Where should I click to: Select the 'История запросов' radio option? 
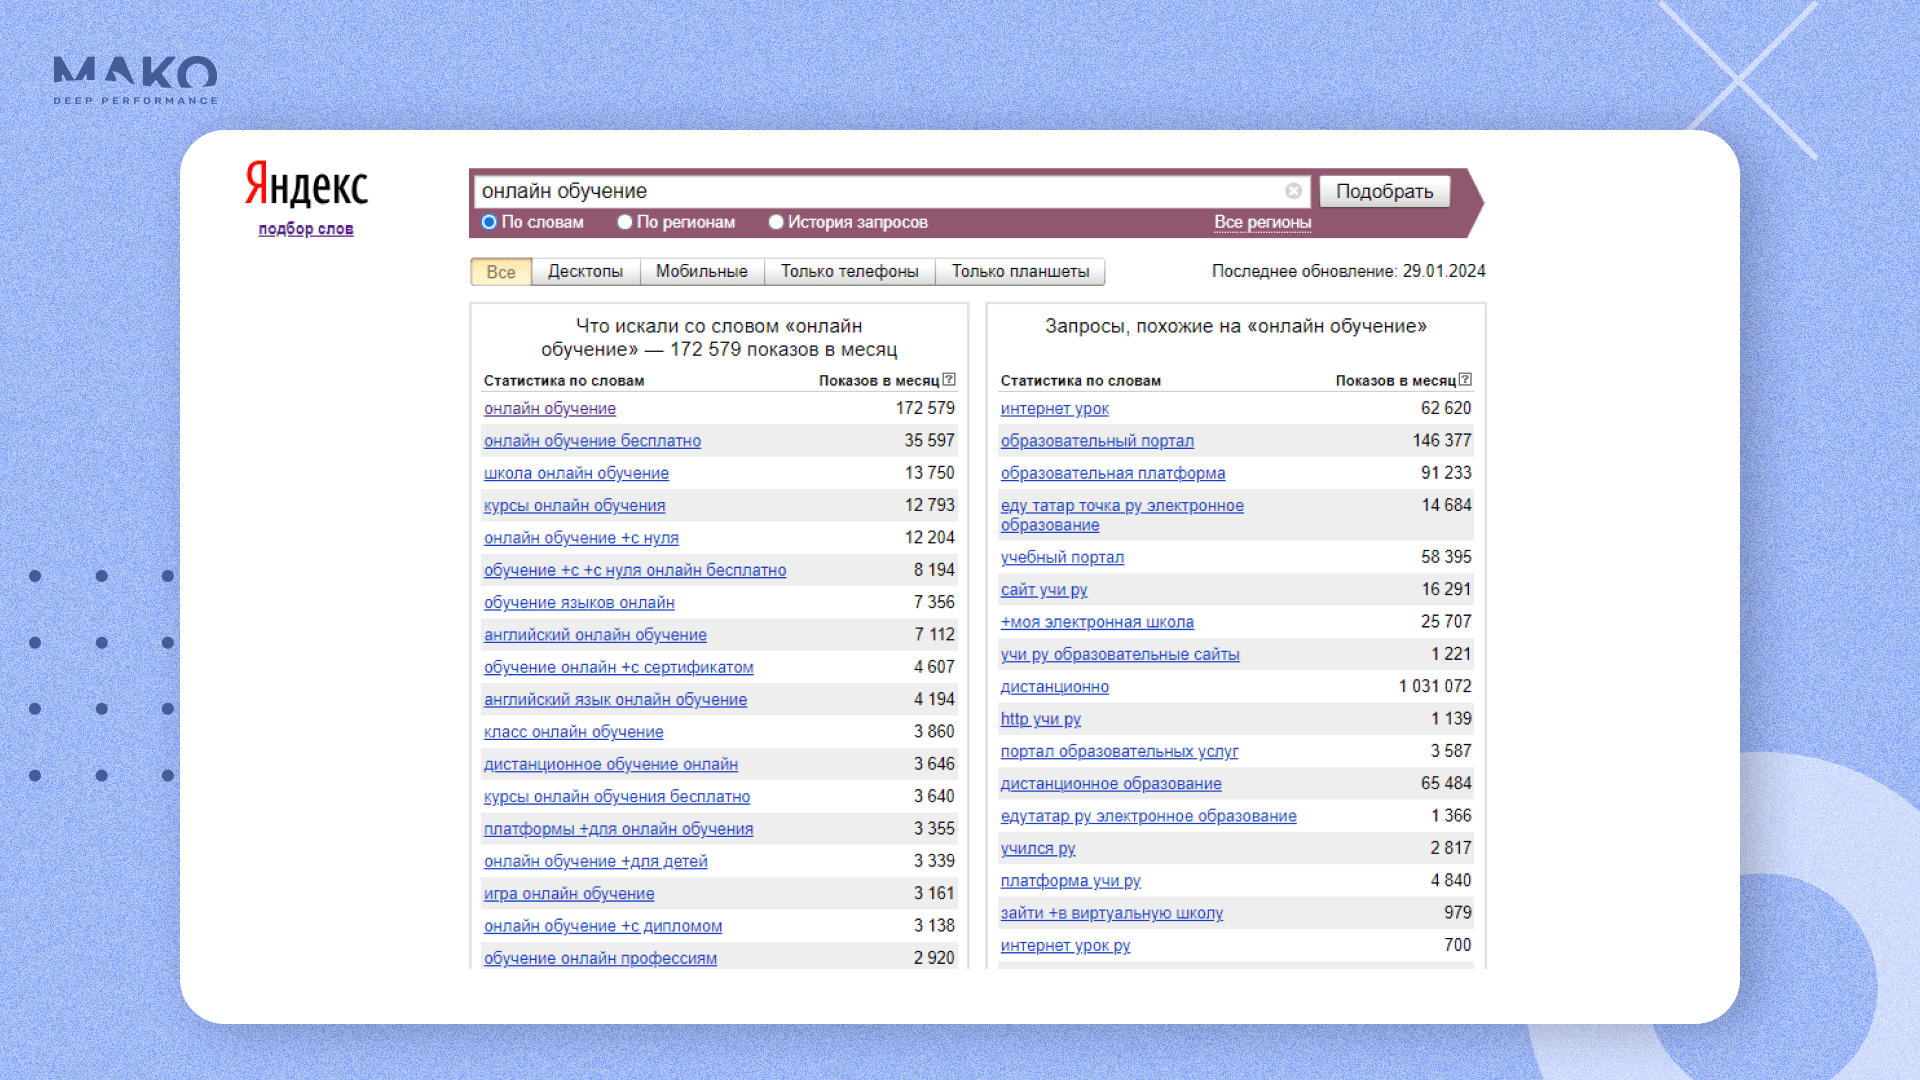click(x=776, y=222)
